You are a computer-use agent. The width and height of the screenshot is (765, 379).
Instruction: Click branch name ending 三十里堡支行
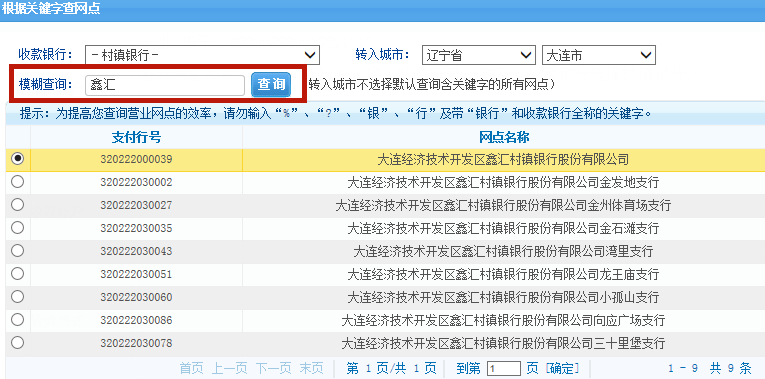(x=503, y=343)
